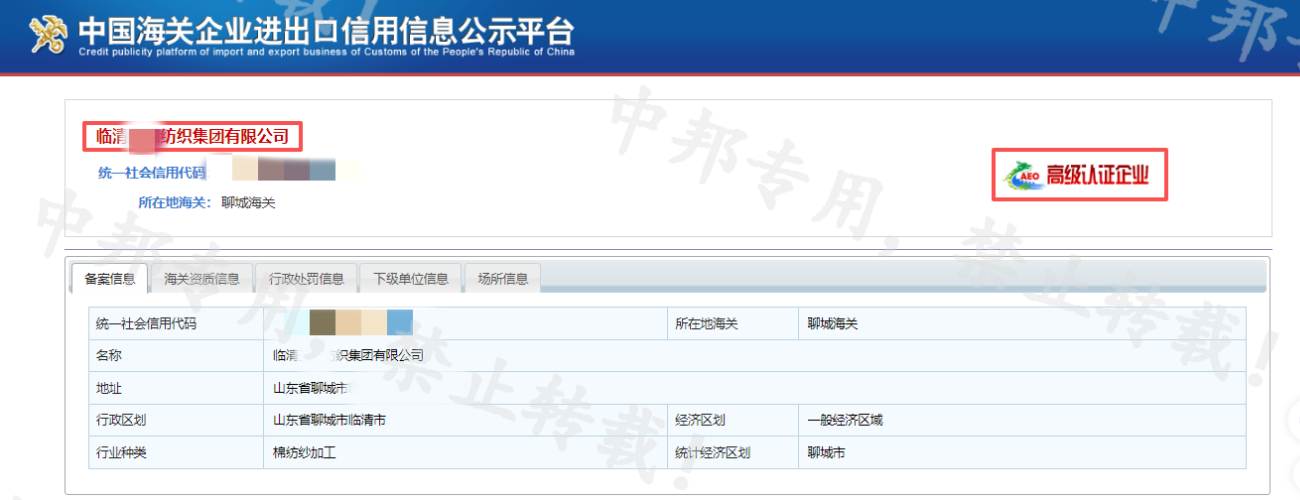Click the blue 所在地海关 label above the tabs
This screenshot has width=1300, height=500.
click(x=175, y=203)
